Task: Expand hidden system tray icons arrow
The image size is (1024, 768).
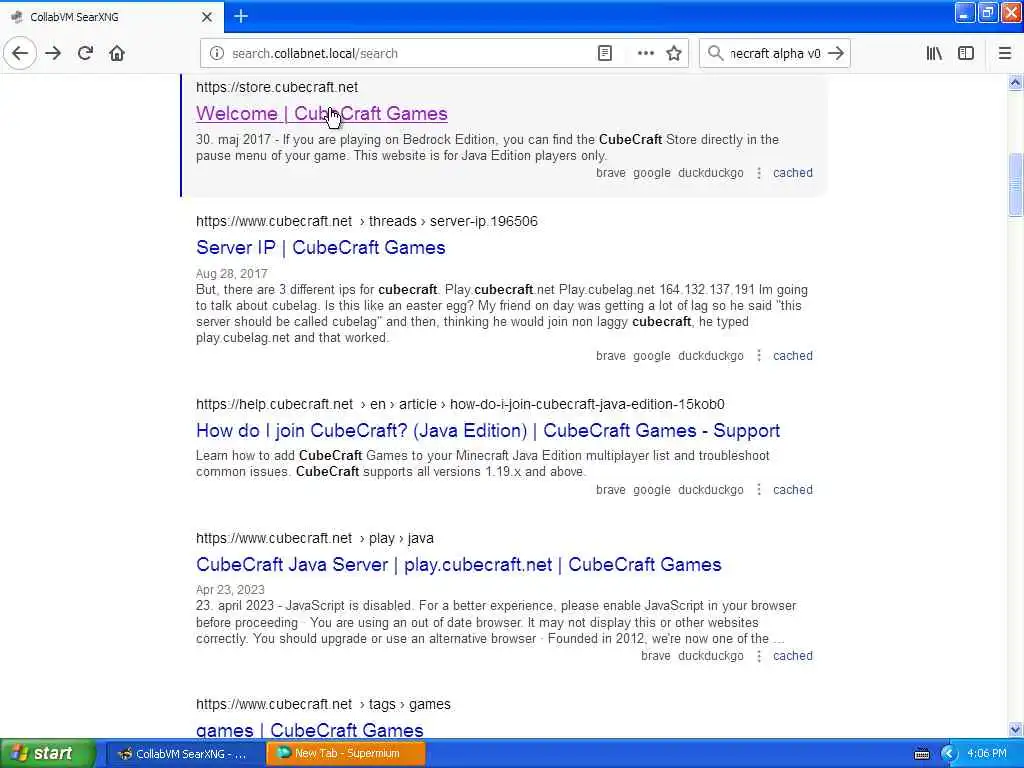Action: (x=948, y=754)
